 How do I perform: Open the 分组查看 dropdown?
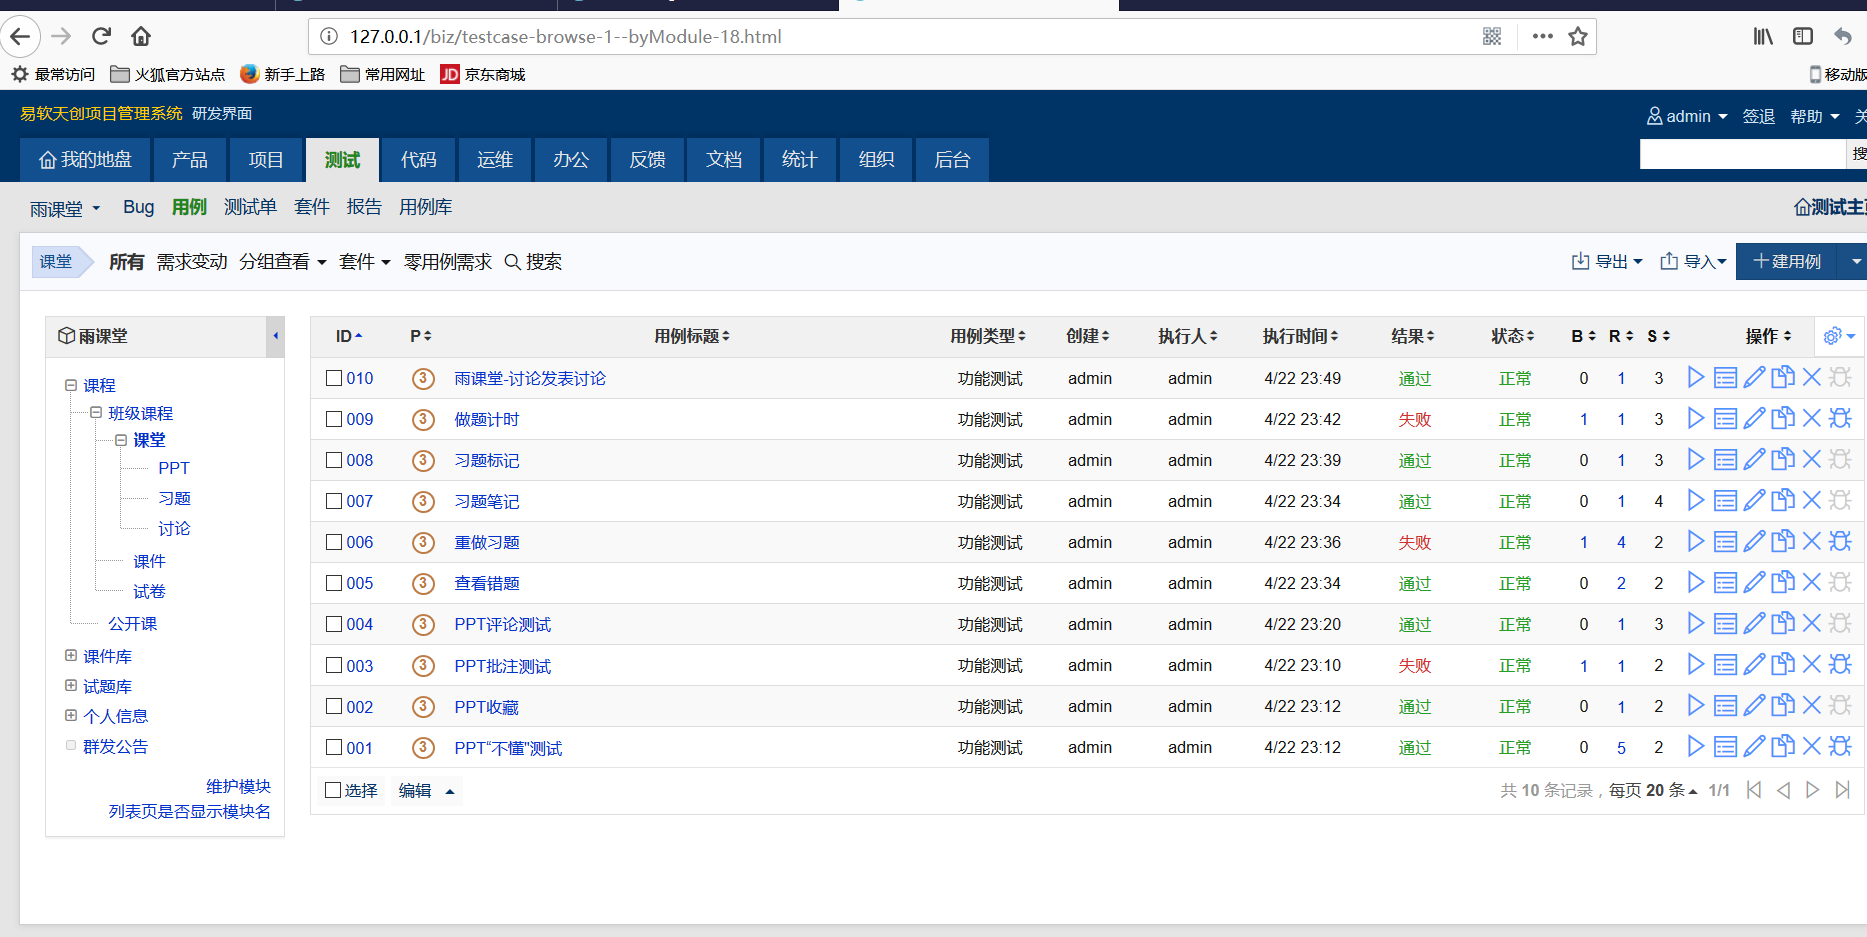point(283,262)
